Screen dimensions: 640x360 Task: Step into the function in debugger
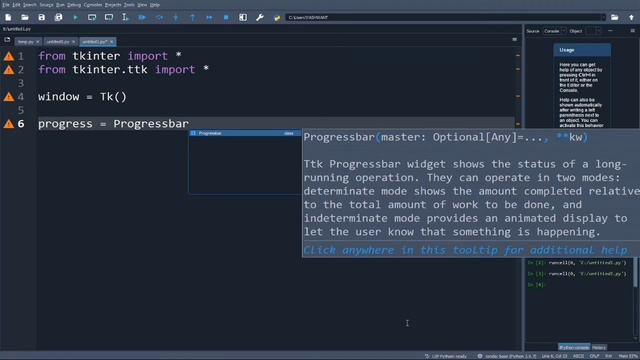176,18
